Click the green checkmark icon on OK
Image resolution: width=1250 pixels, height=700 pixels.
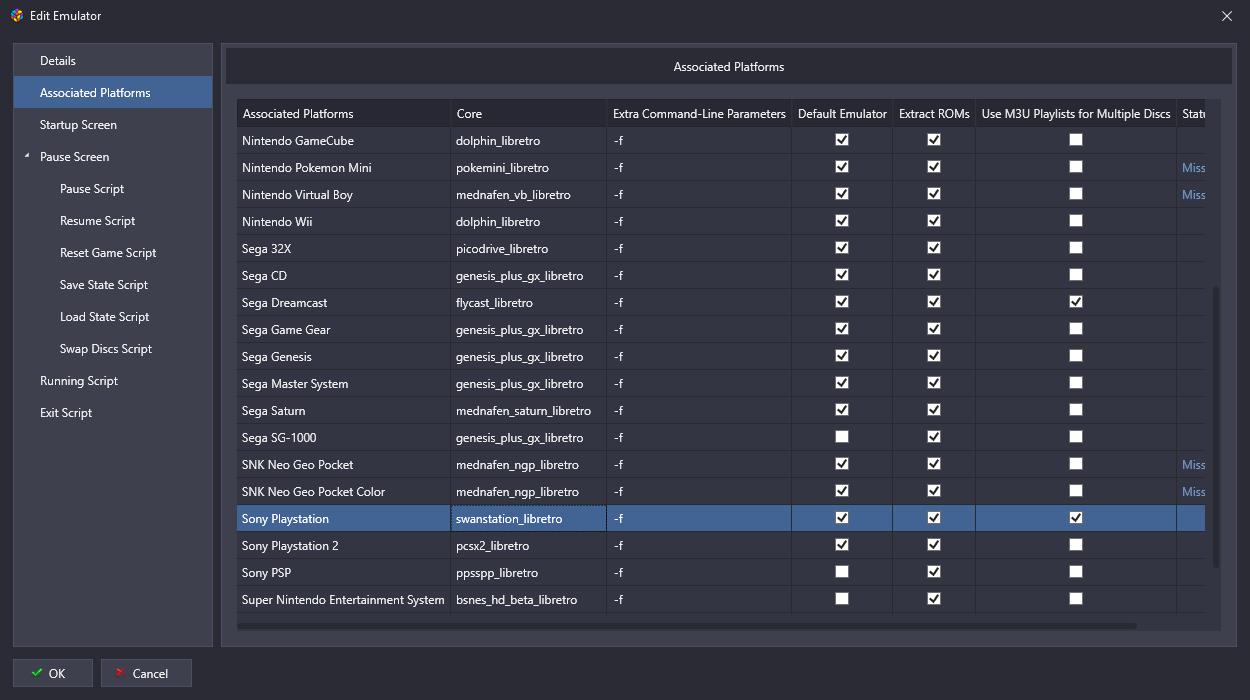(37, 673)
